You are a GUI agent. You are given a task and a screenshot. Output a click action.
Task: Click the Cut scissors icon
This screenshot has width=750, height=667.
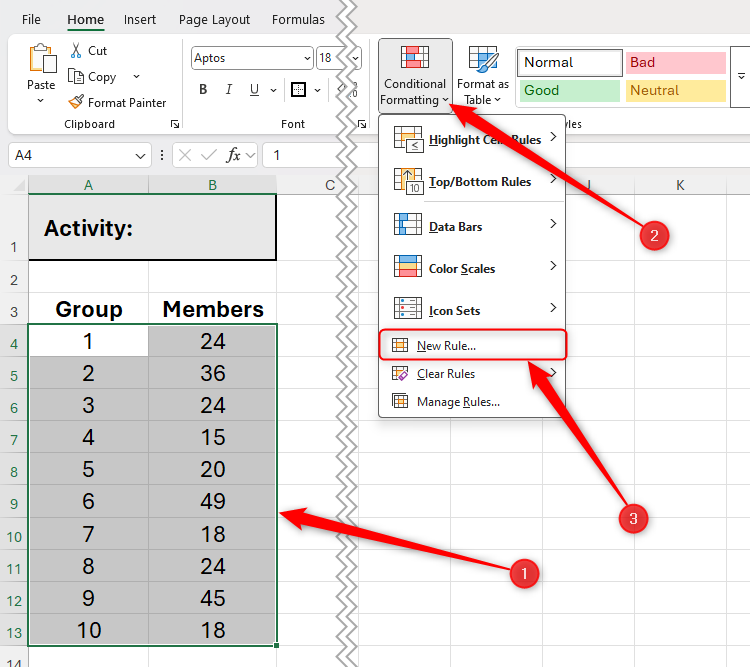(x=77, y=51)
